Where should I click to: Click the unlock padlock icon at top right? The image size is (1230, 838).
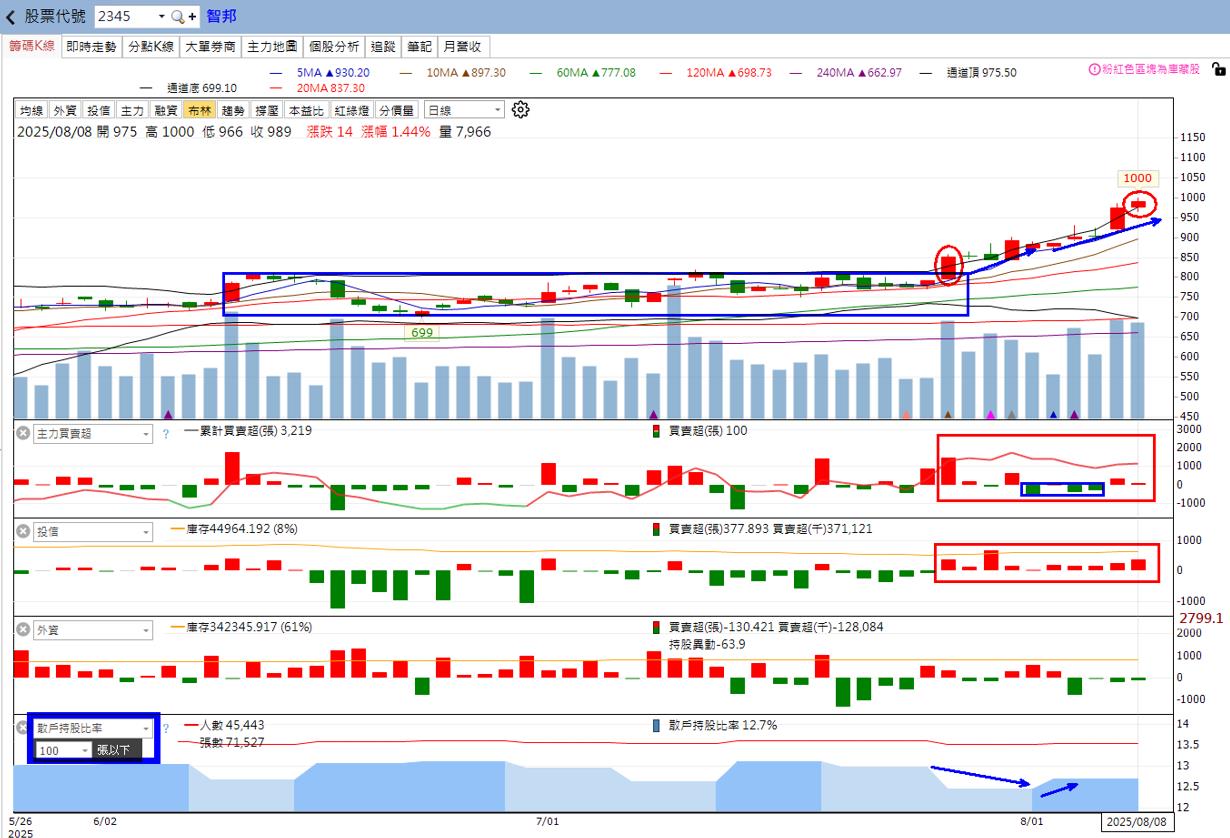1217,69
